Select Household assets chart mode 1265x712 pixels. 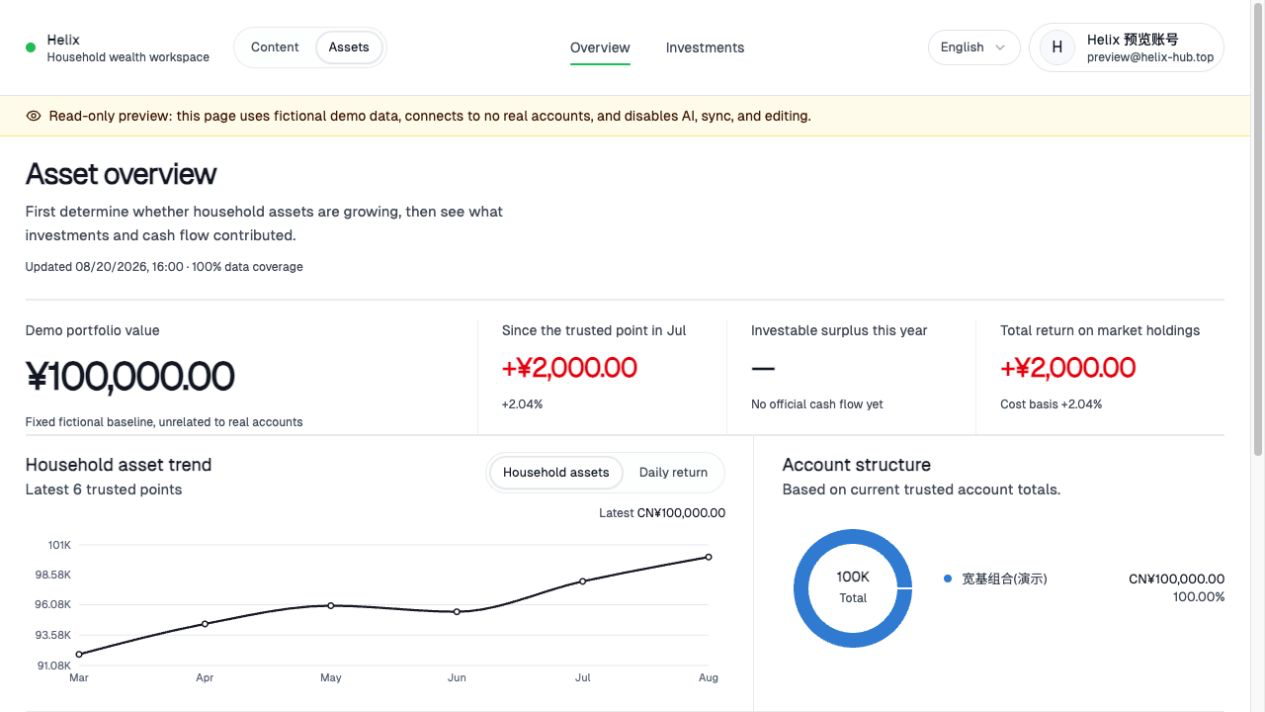pyautogui.click(x=556, y=472)
